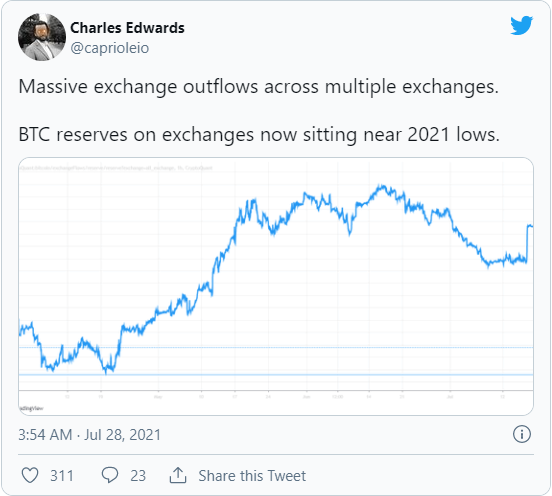Open Charles Edwards' profile picture

(42, 37)
